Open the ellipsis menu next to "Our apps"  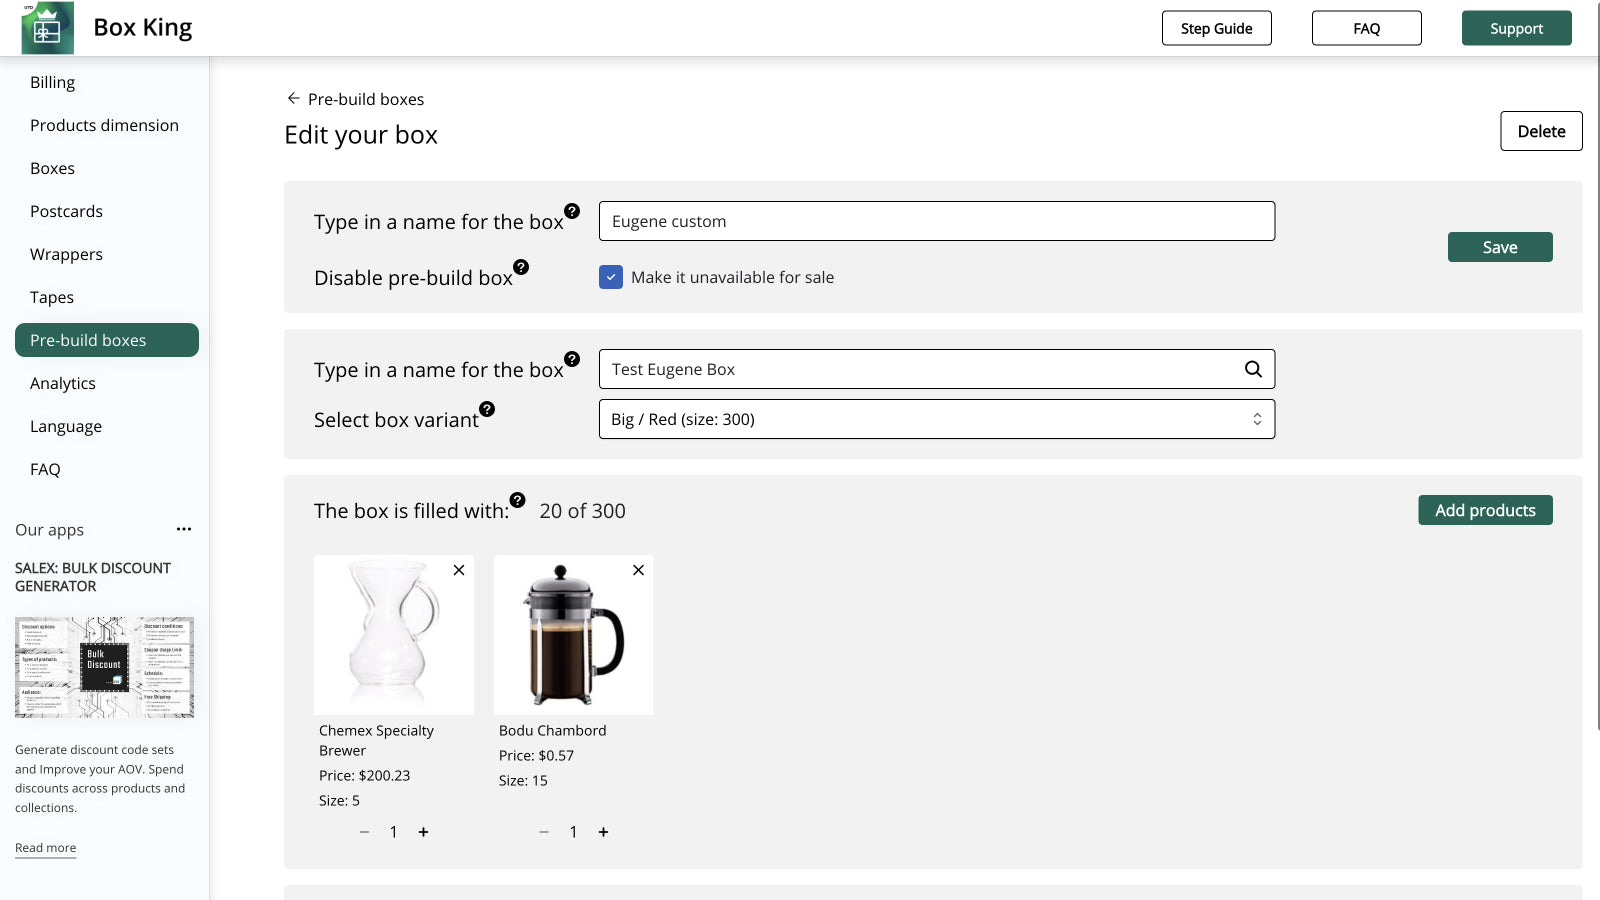click(x=184, y=529)
